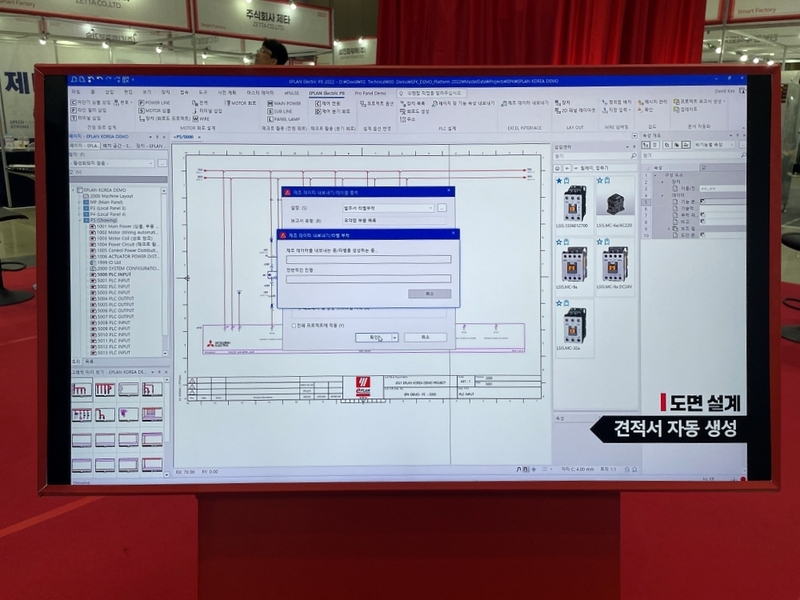Click the search magnifier in insert center
The width and height of the screenshot is (800, 600).
(636, 156)
